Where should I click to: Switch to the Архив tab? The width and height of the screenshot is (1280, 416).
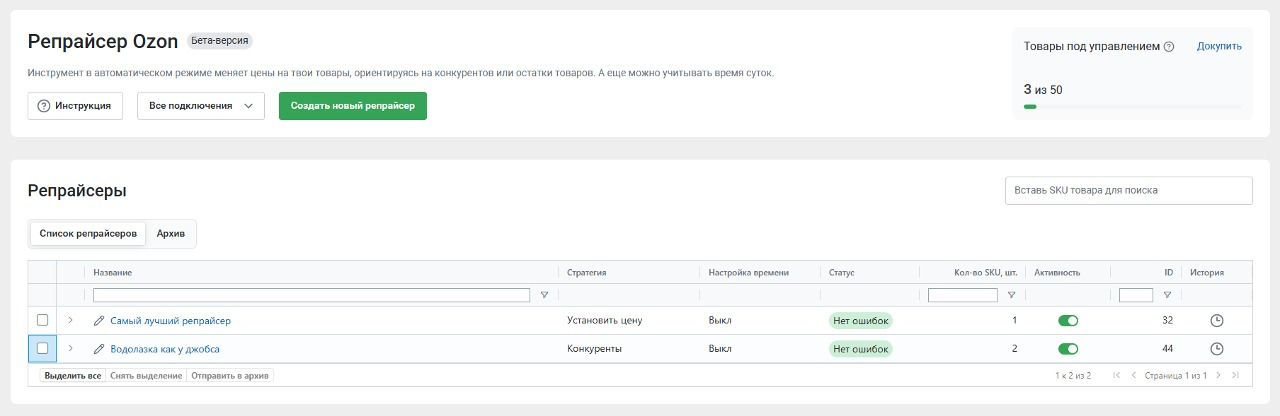pyautogui.click(x=171, y=233)
